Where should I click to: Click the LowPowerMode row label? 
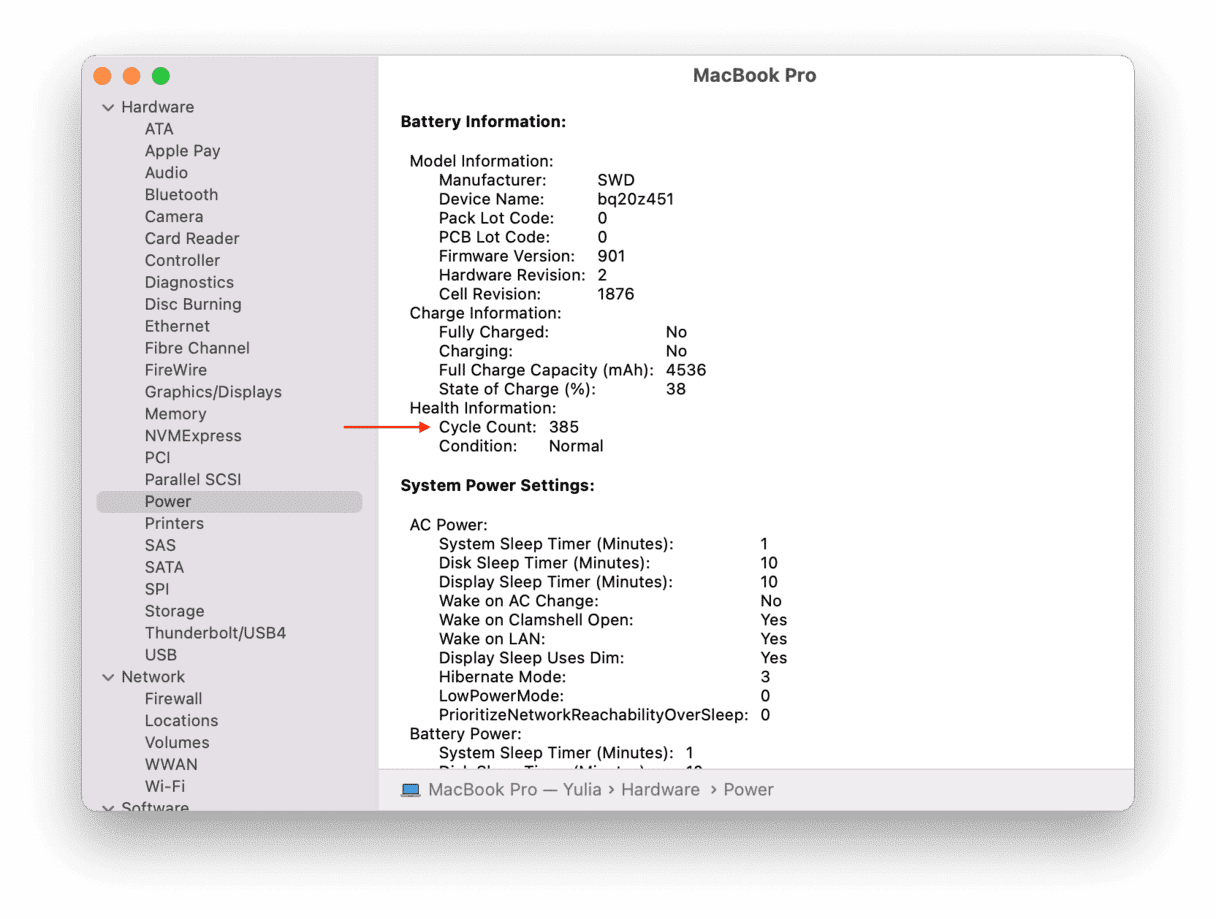click(501, 697)
